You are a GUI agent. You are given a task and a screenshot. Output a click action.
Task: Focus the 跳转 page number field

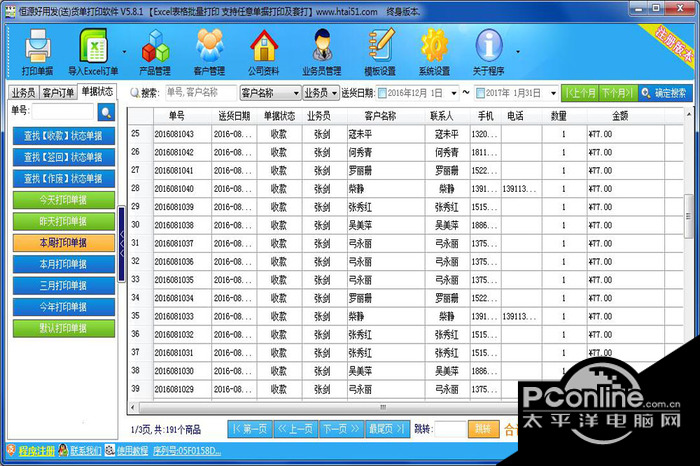pyautogui.click(x=450, y=429)
